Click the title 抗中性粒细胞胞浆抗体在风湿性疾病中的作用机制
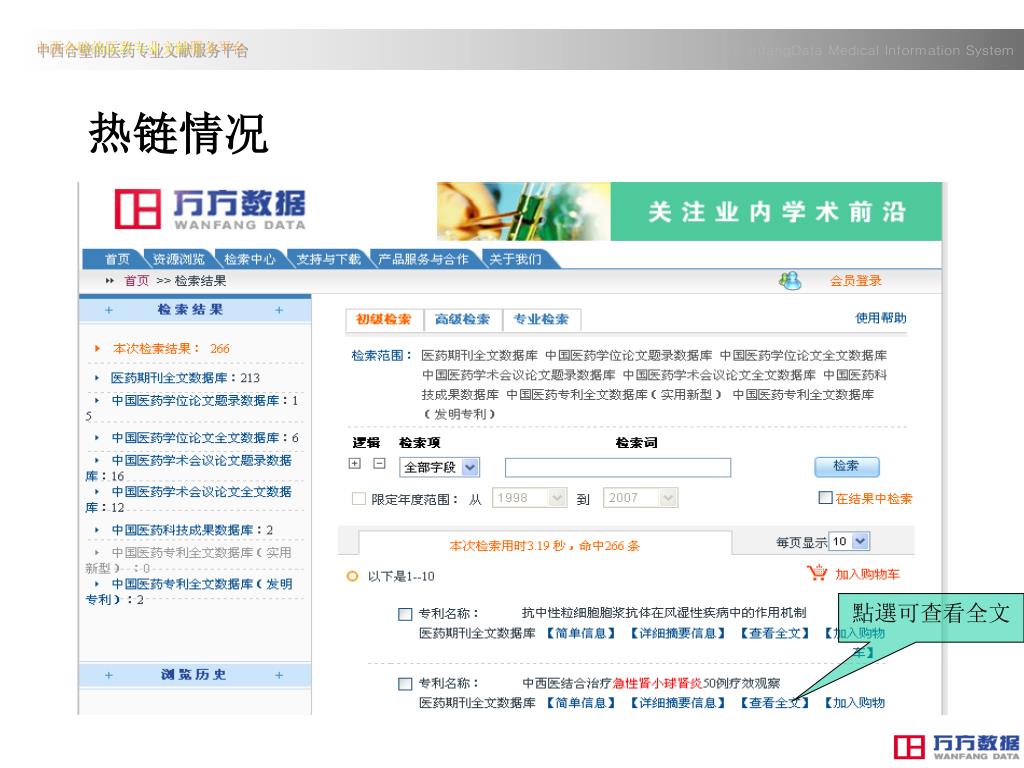 pyautogui.click(x=664, y=613)
